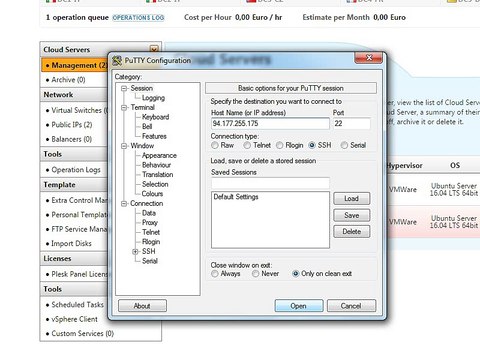Open Public IPs (2) in sidebar
This screenshot has height=360, width=480.
(x=72, y=125)
